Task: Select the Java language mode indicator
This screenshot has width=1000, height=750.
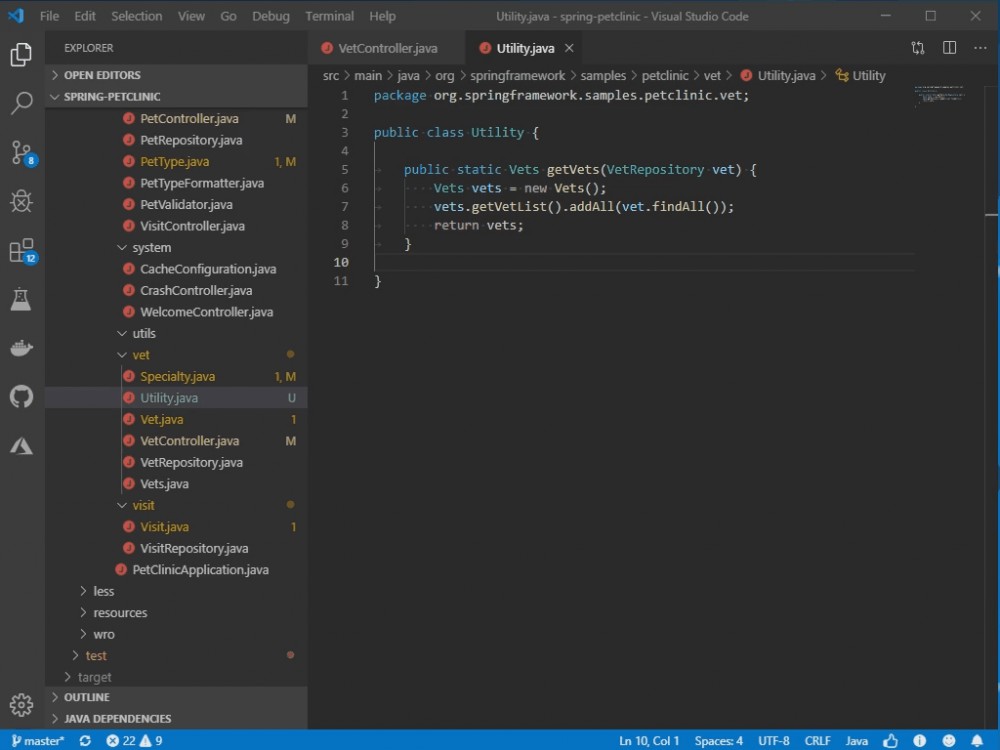Action: point(856,741)
